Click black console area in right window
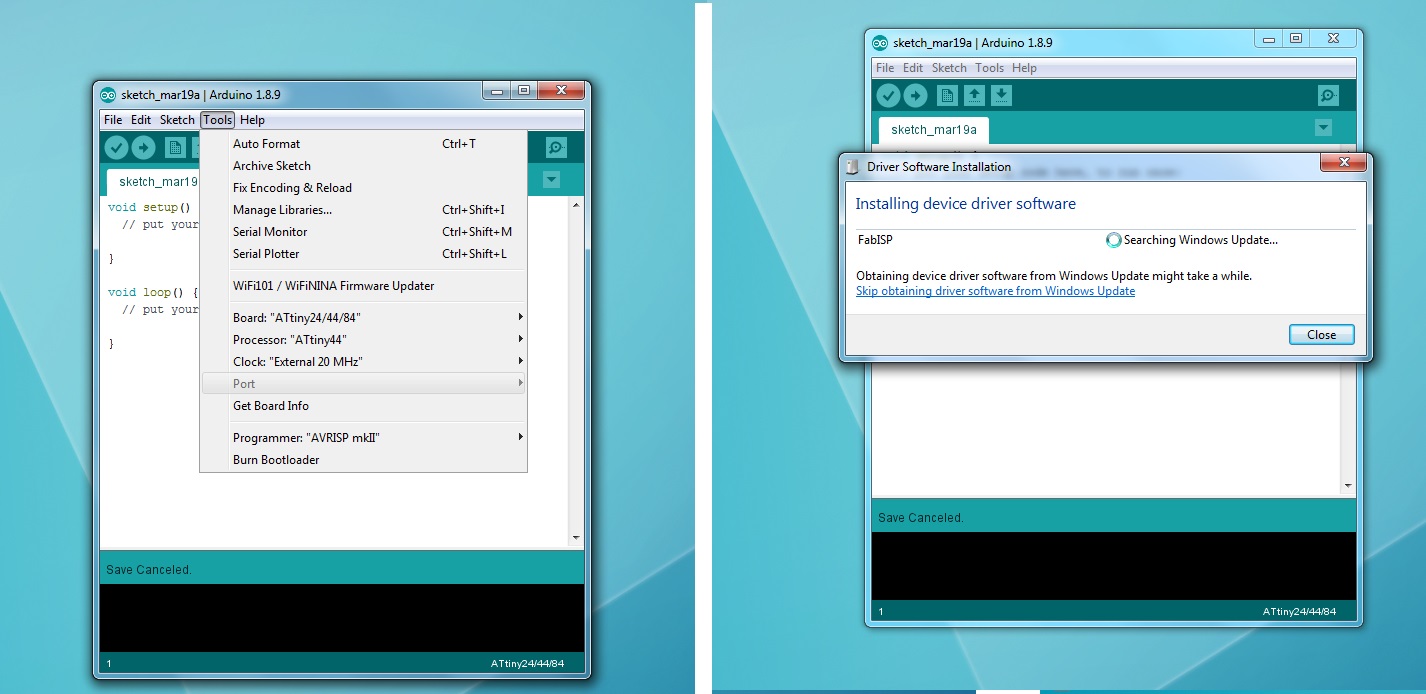The image size is (1426, 694). click(x=1114, y=566)
